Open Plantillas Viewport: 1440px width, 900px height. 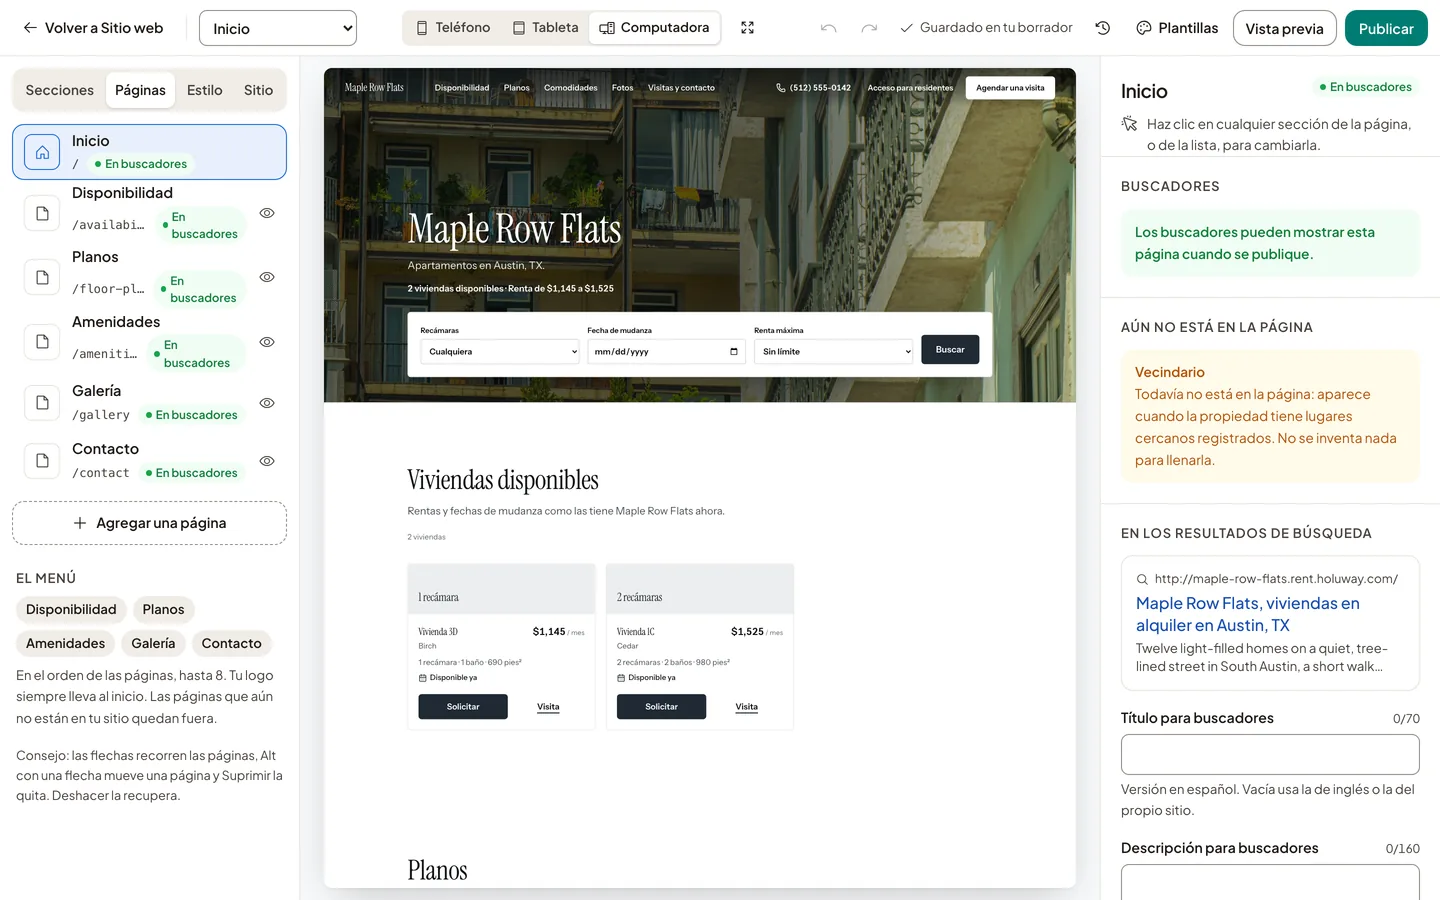1177,28
